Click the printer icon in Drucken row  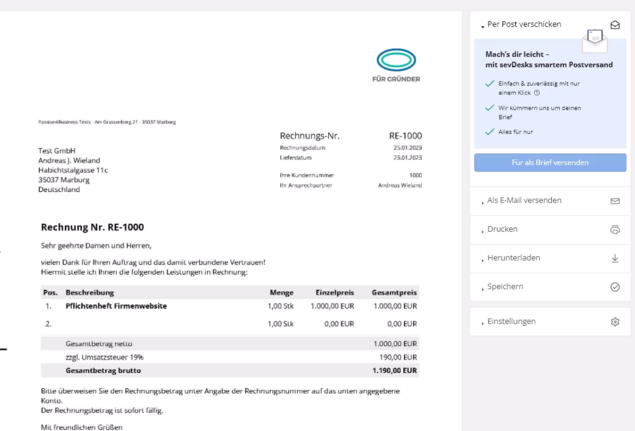615,230
